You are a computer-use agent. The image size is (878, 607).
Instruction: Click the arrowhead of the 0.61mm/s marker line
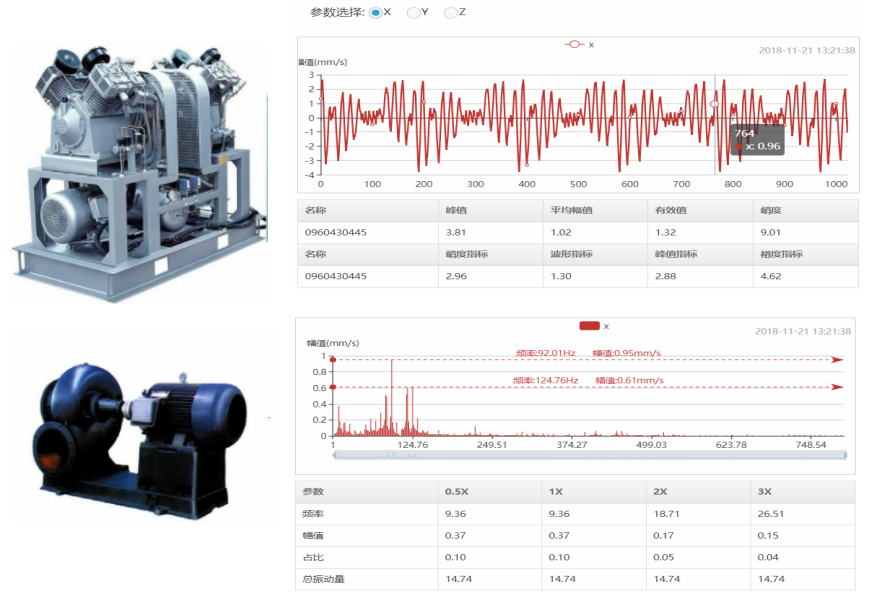[x=837, y=387]
